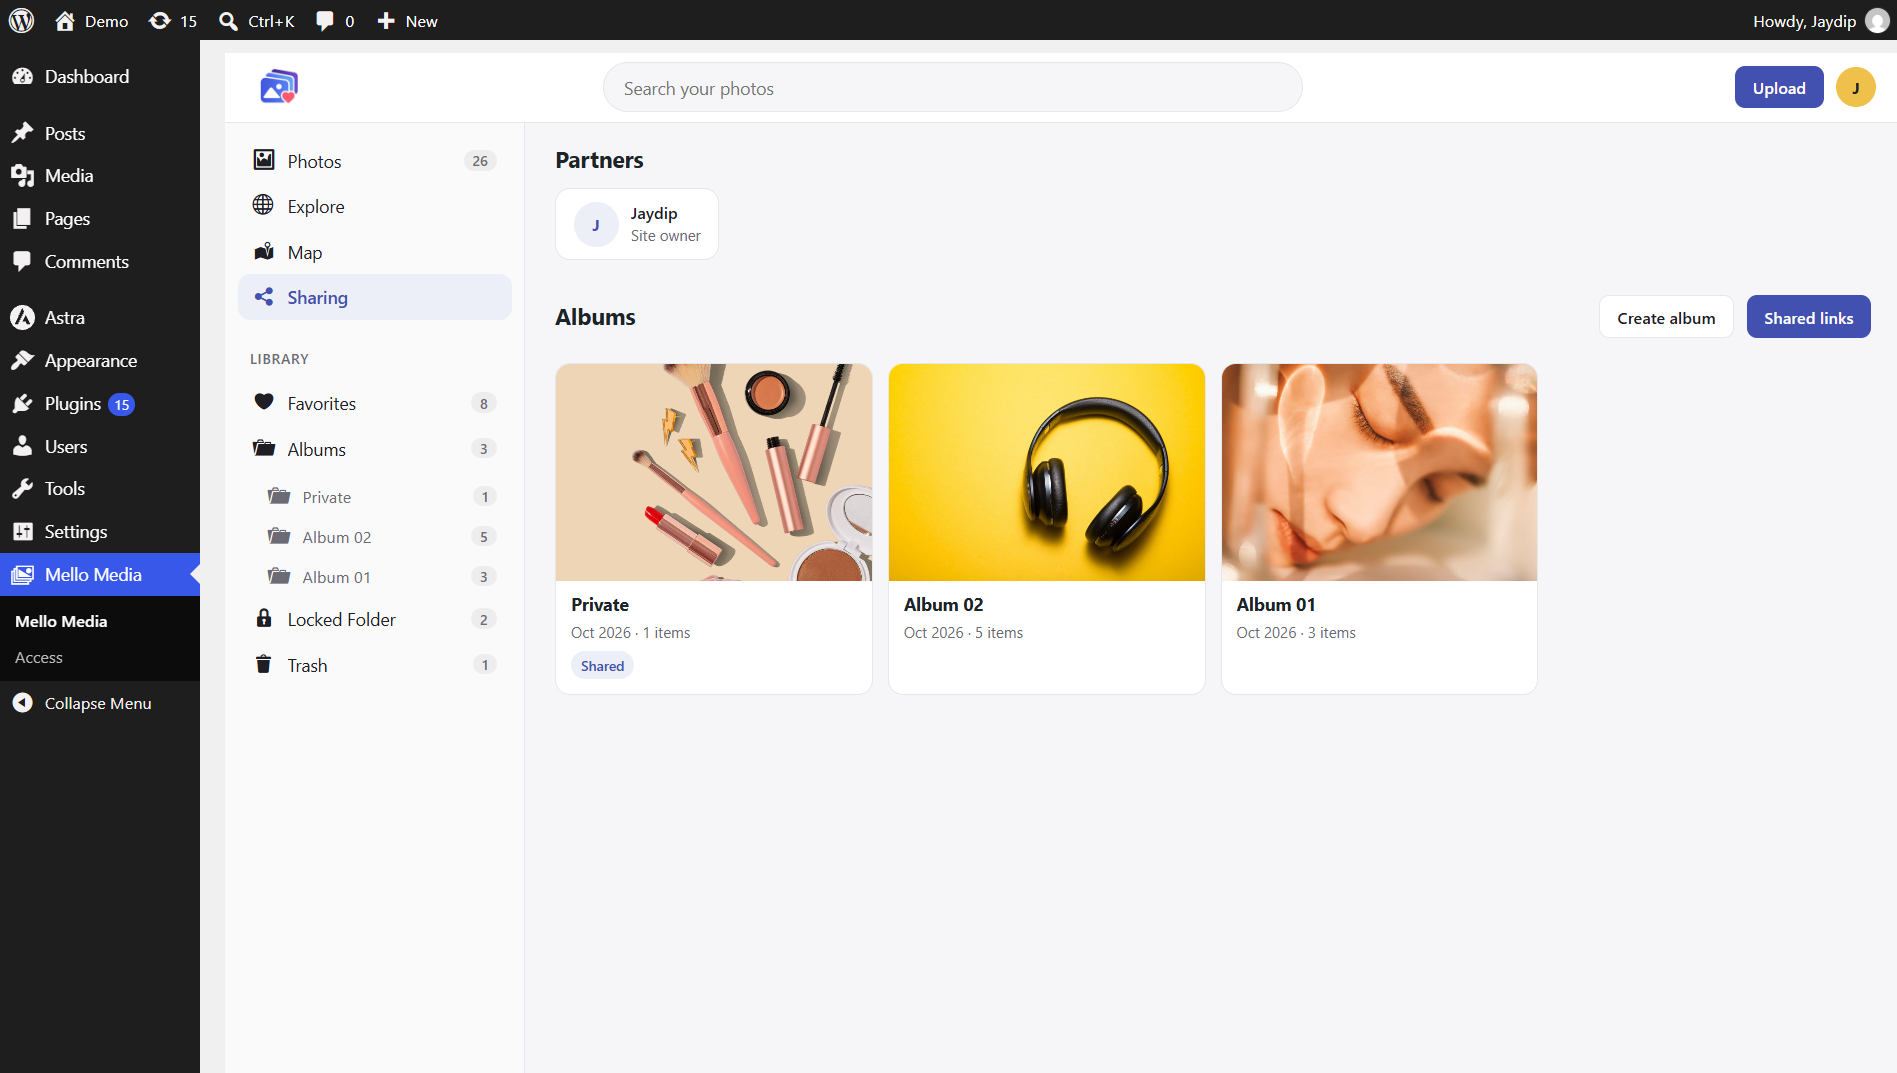Open the Album 01 face thumbnail
The height and width of the screenshot is (1073, 1897).
[1379, 472]
